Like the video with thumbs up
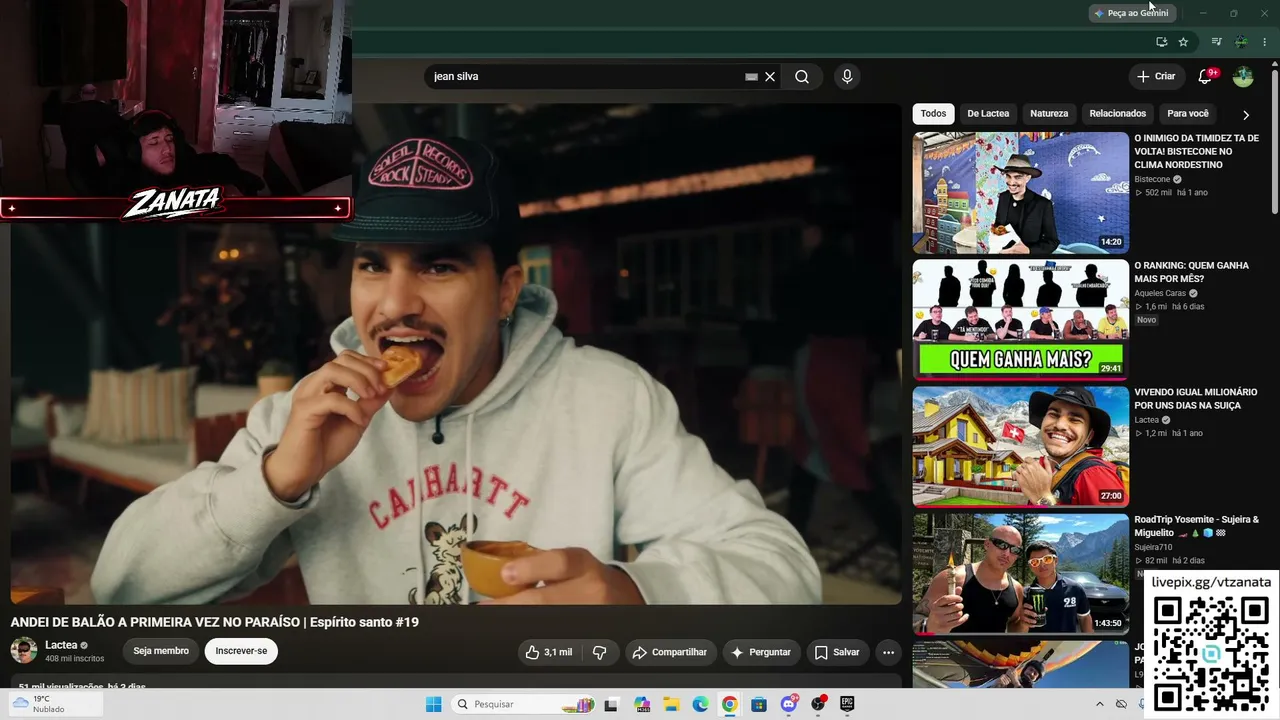Image resolution: width=1280 pixels, height=720 pixels. point(549,652)
